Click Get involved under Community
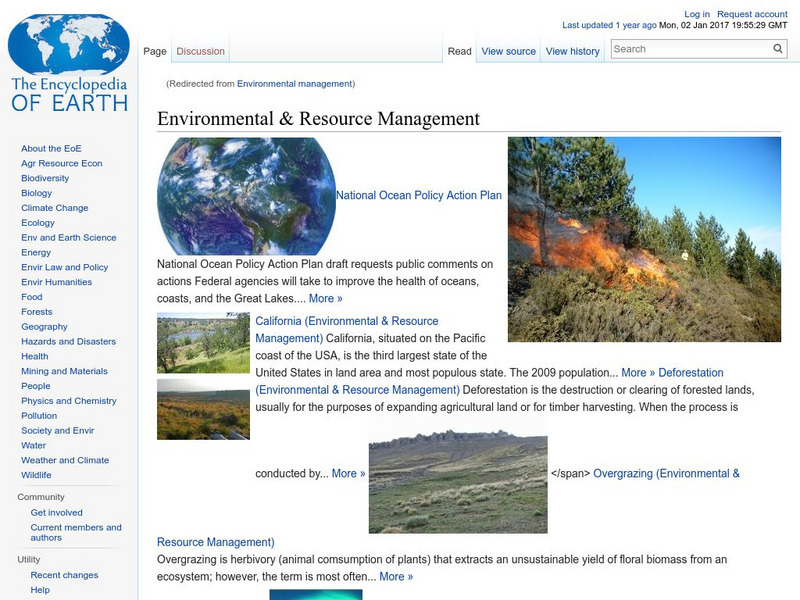This screenshot has height=600, width=800. pos(56,512)
